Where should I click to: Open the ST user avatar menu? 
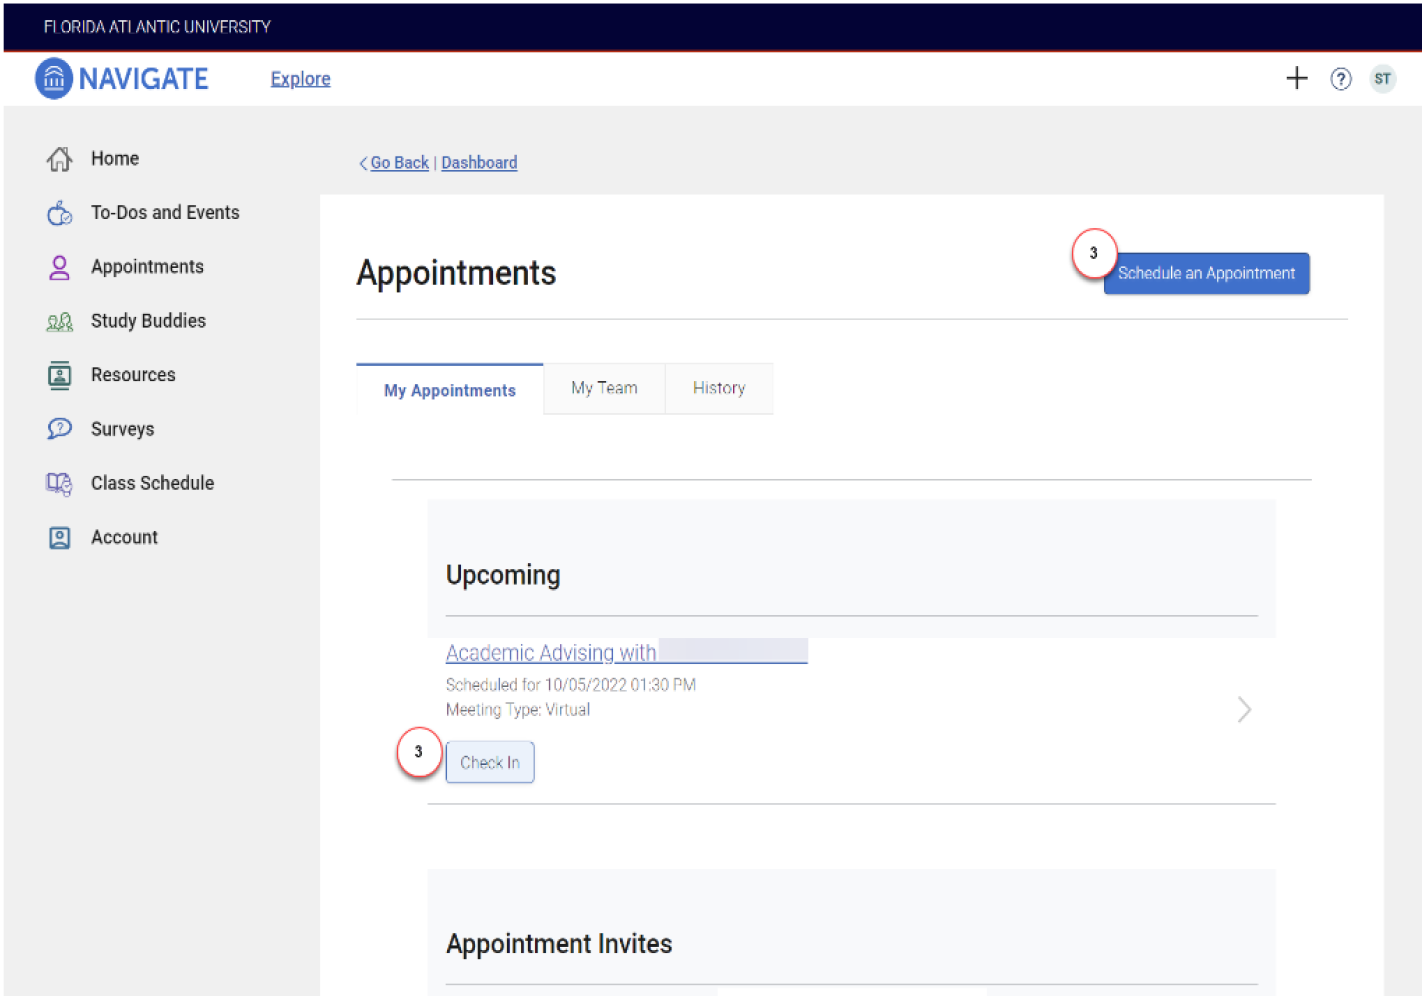1382,79
